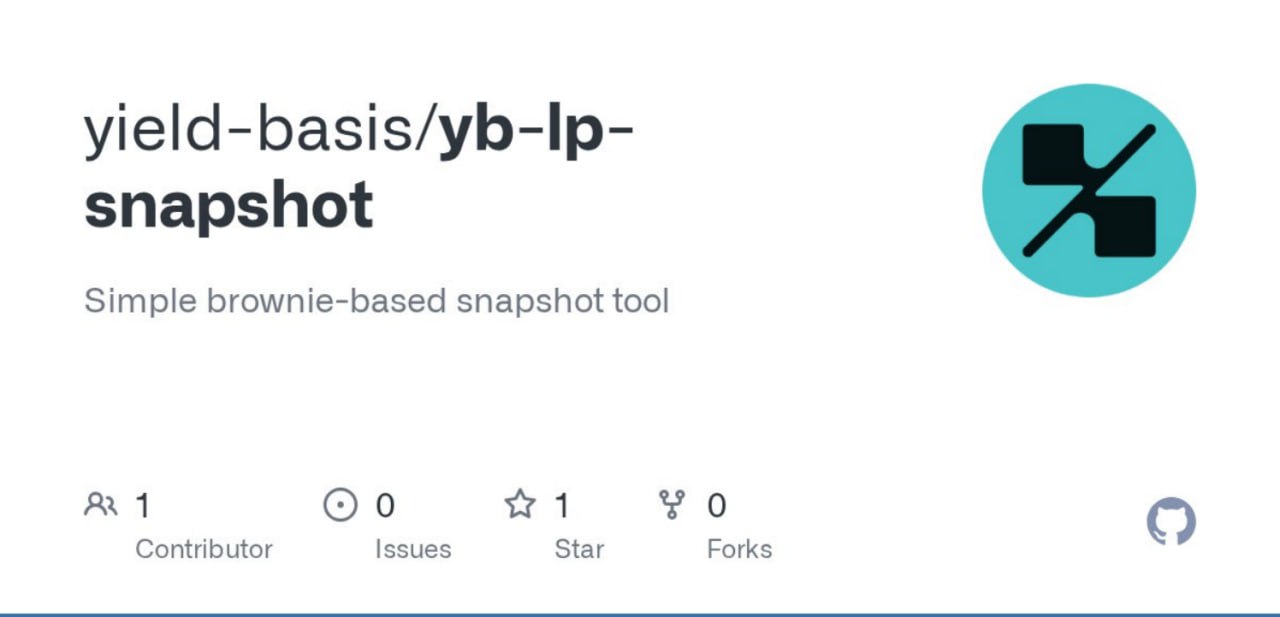Click the issues count number 0

pos(385,506)
